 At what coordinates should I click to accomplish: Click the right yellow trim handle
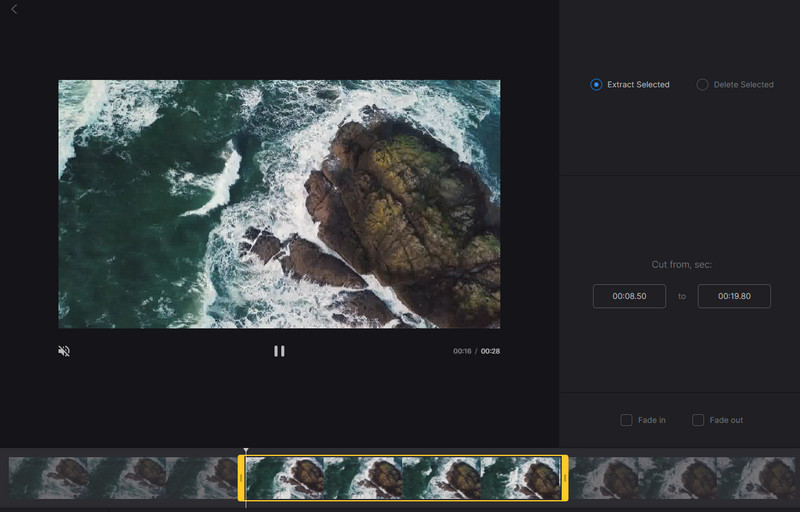click(565, 478)
